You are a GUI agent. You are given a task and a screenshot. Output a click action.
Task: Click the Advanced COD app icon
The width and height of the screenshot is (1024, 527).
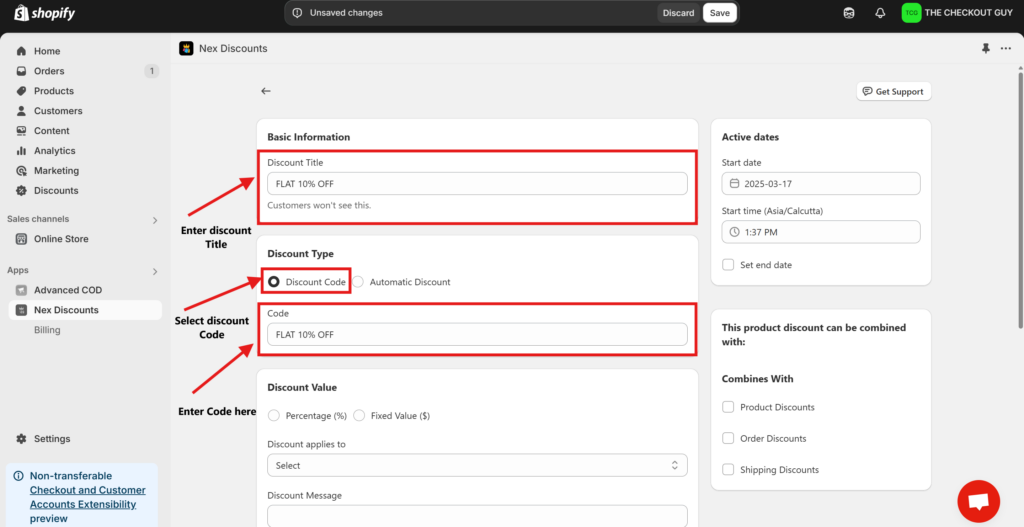(22, 290)
